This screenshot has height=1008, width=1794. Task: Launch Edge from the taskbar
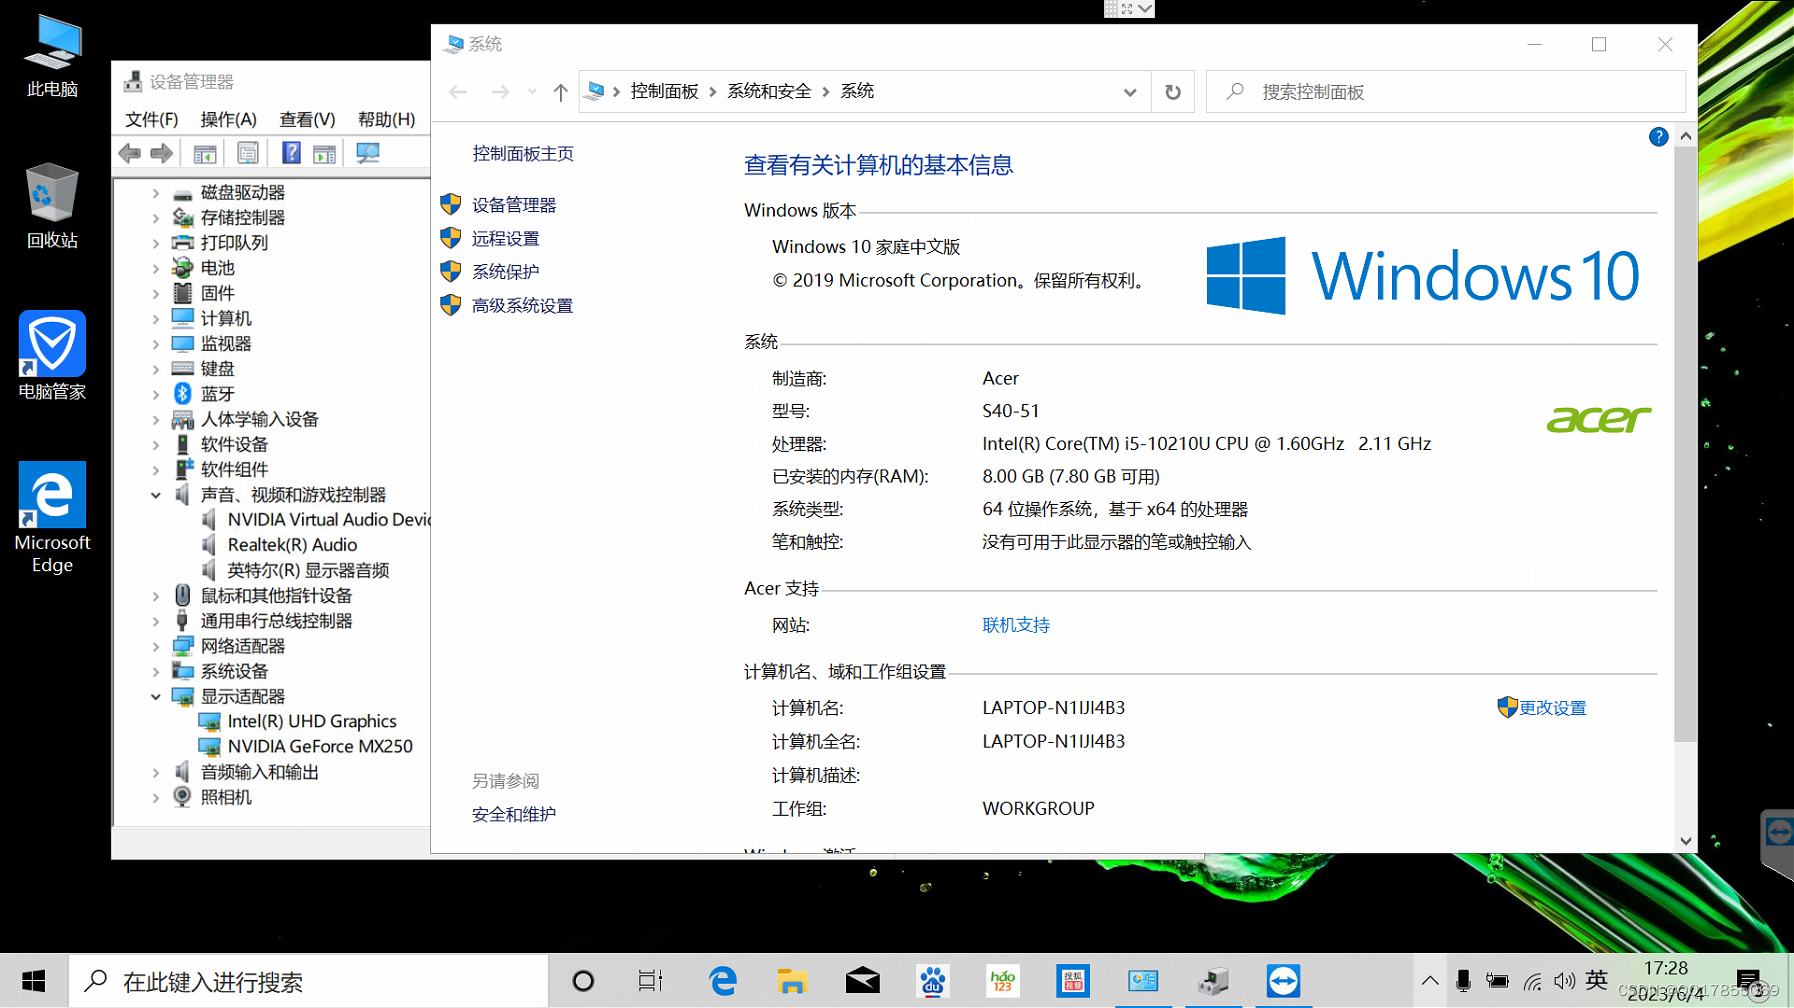(723, 981)
